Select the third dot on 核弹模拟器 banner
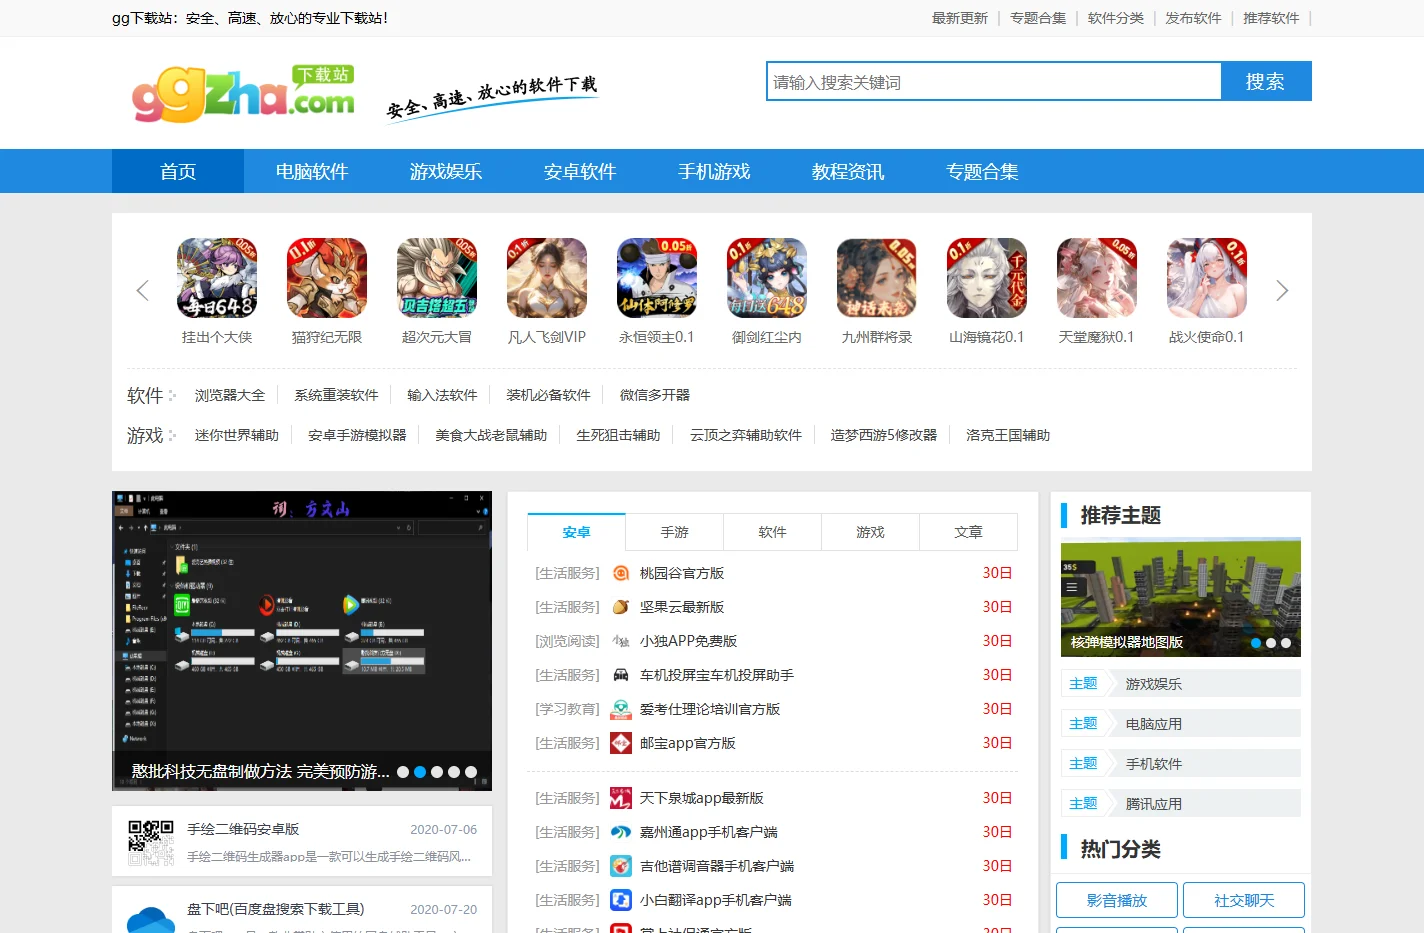1424x933 pixels. pyautogui.click(x=1286, y=643)
